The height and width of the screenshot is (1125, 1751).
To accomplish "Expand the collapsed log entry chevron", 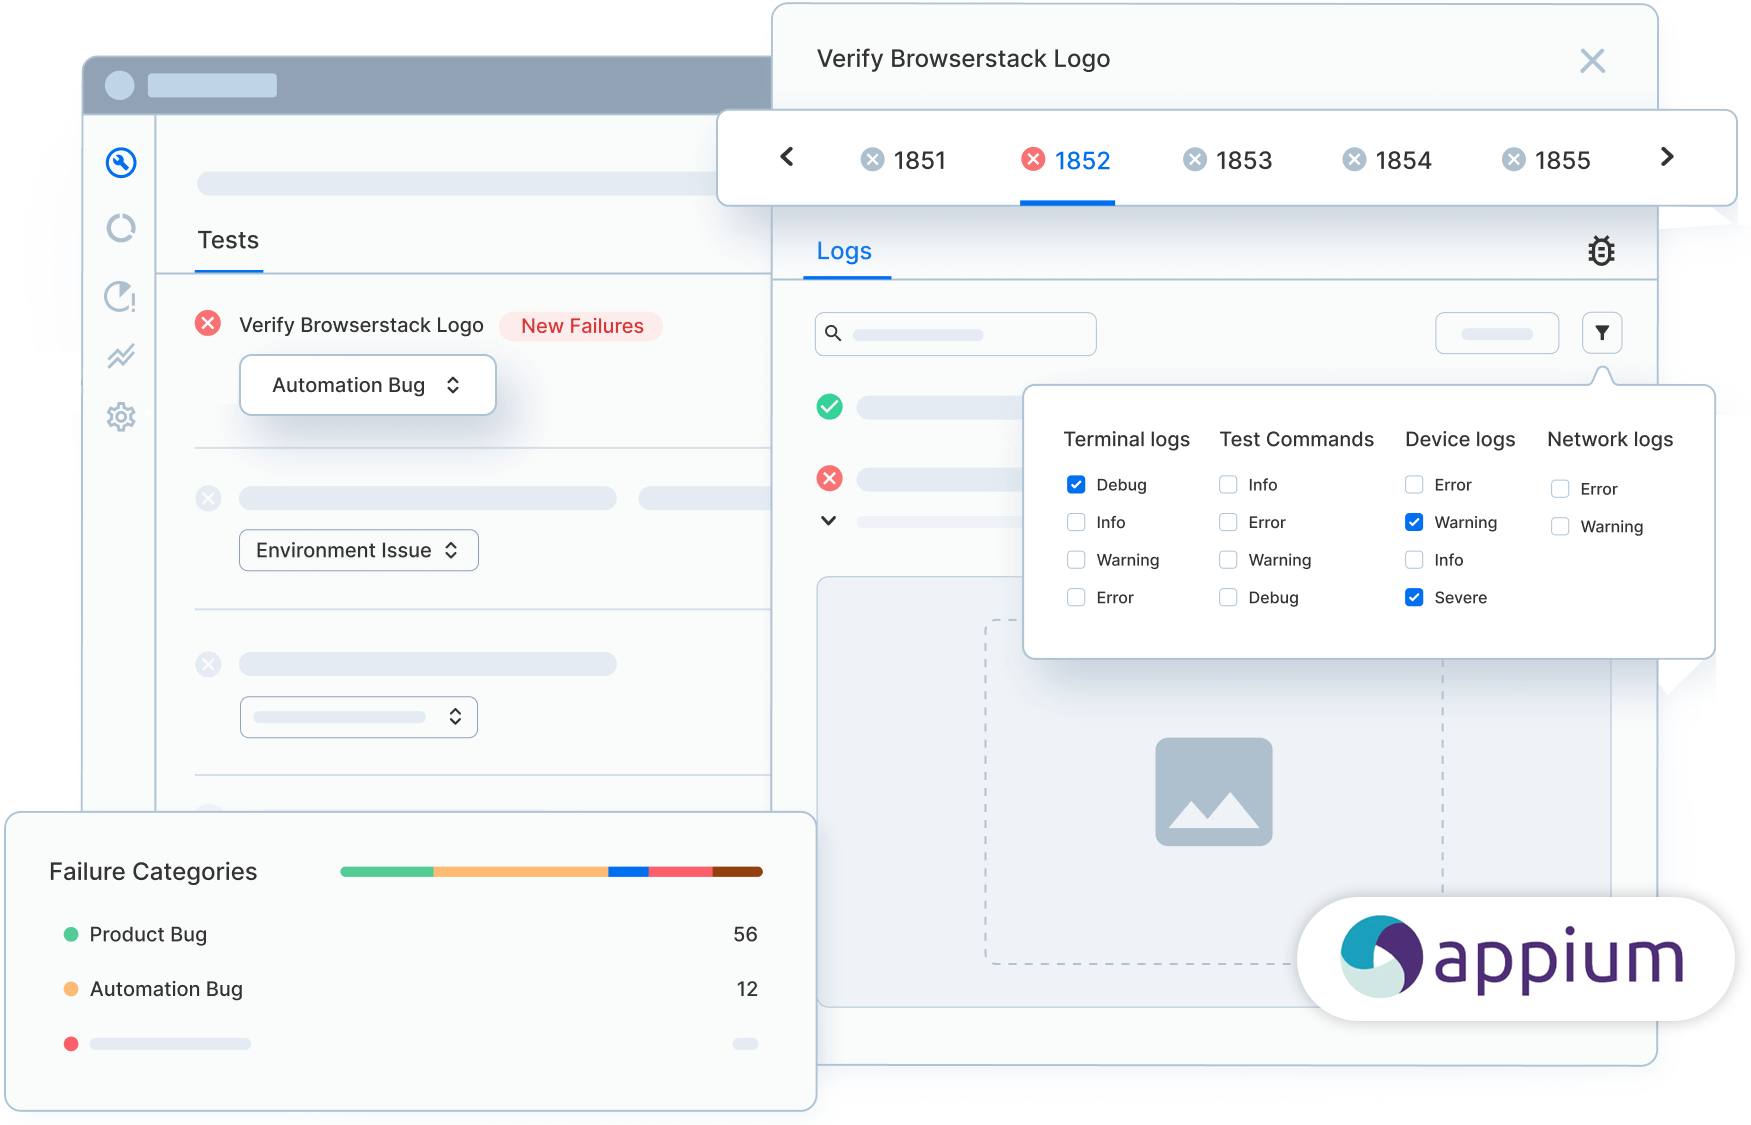I will (828, 521).
